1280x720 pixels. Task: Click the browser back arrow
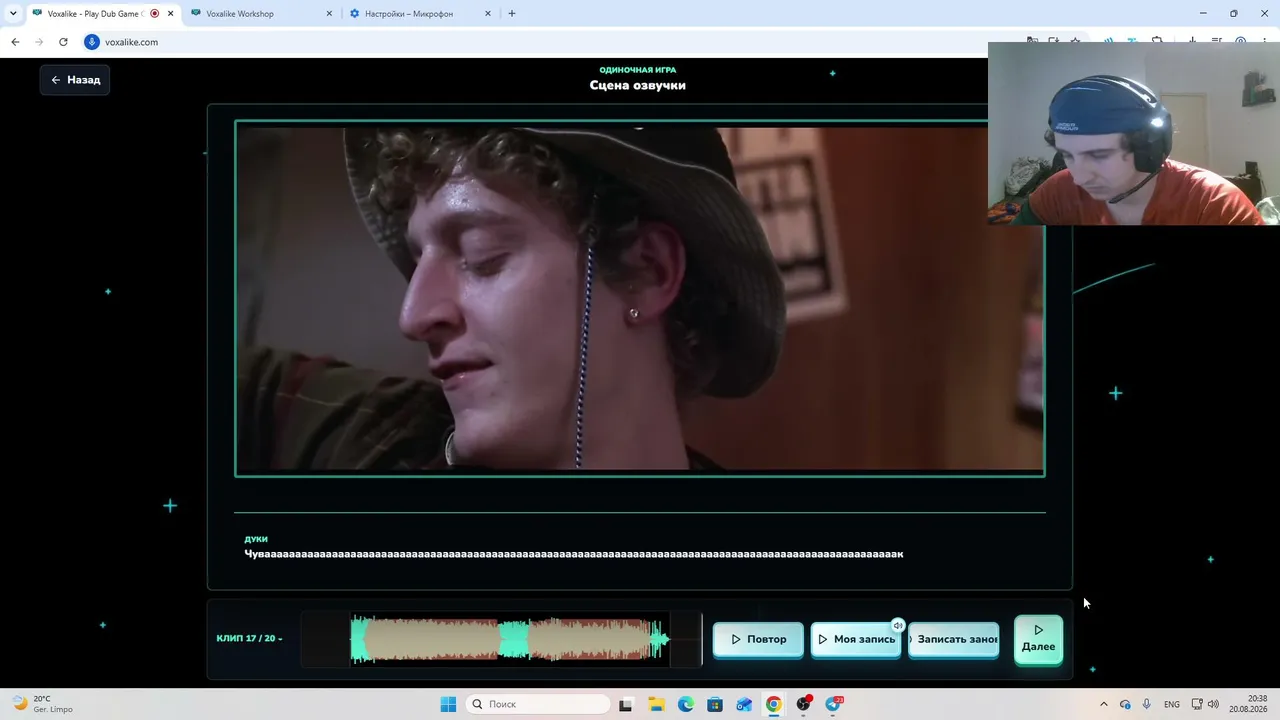[15, 42]
